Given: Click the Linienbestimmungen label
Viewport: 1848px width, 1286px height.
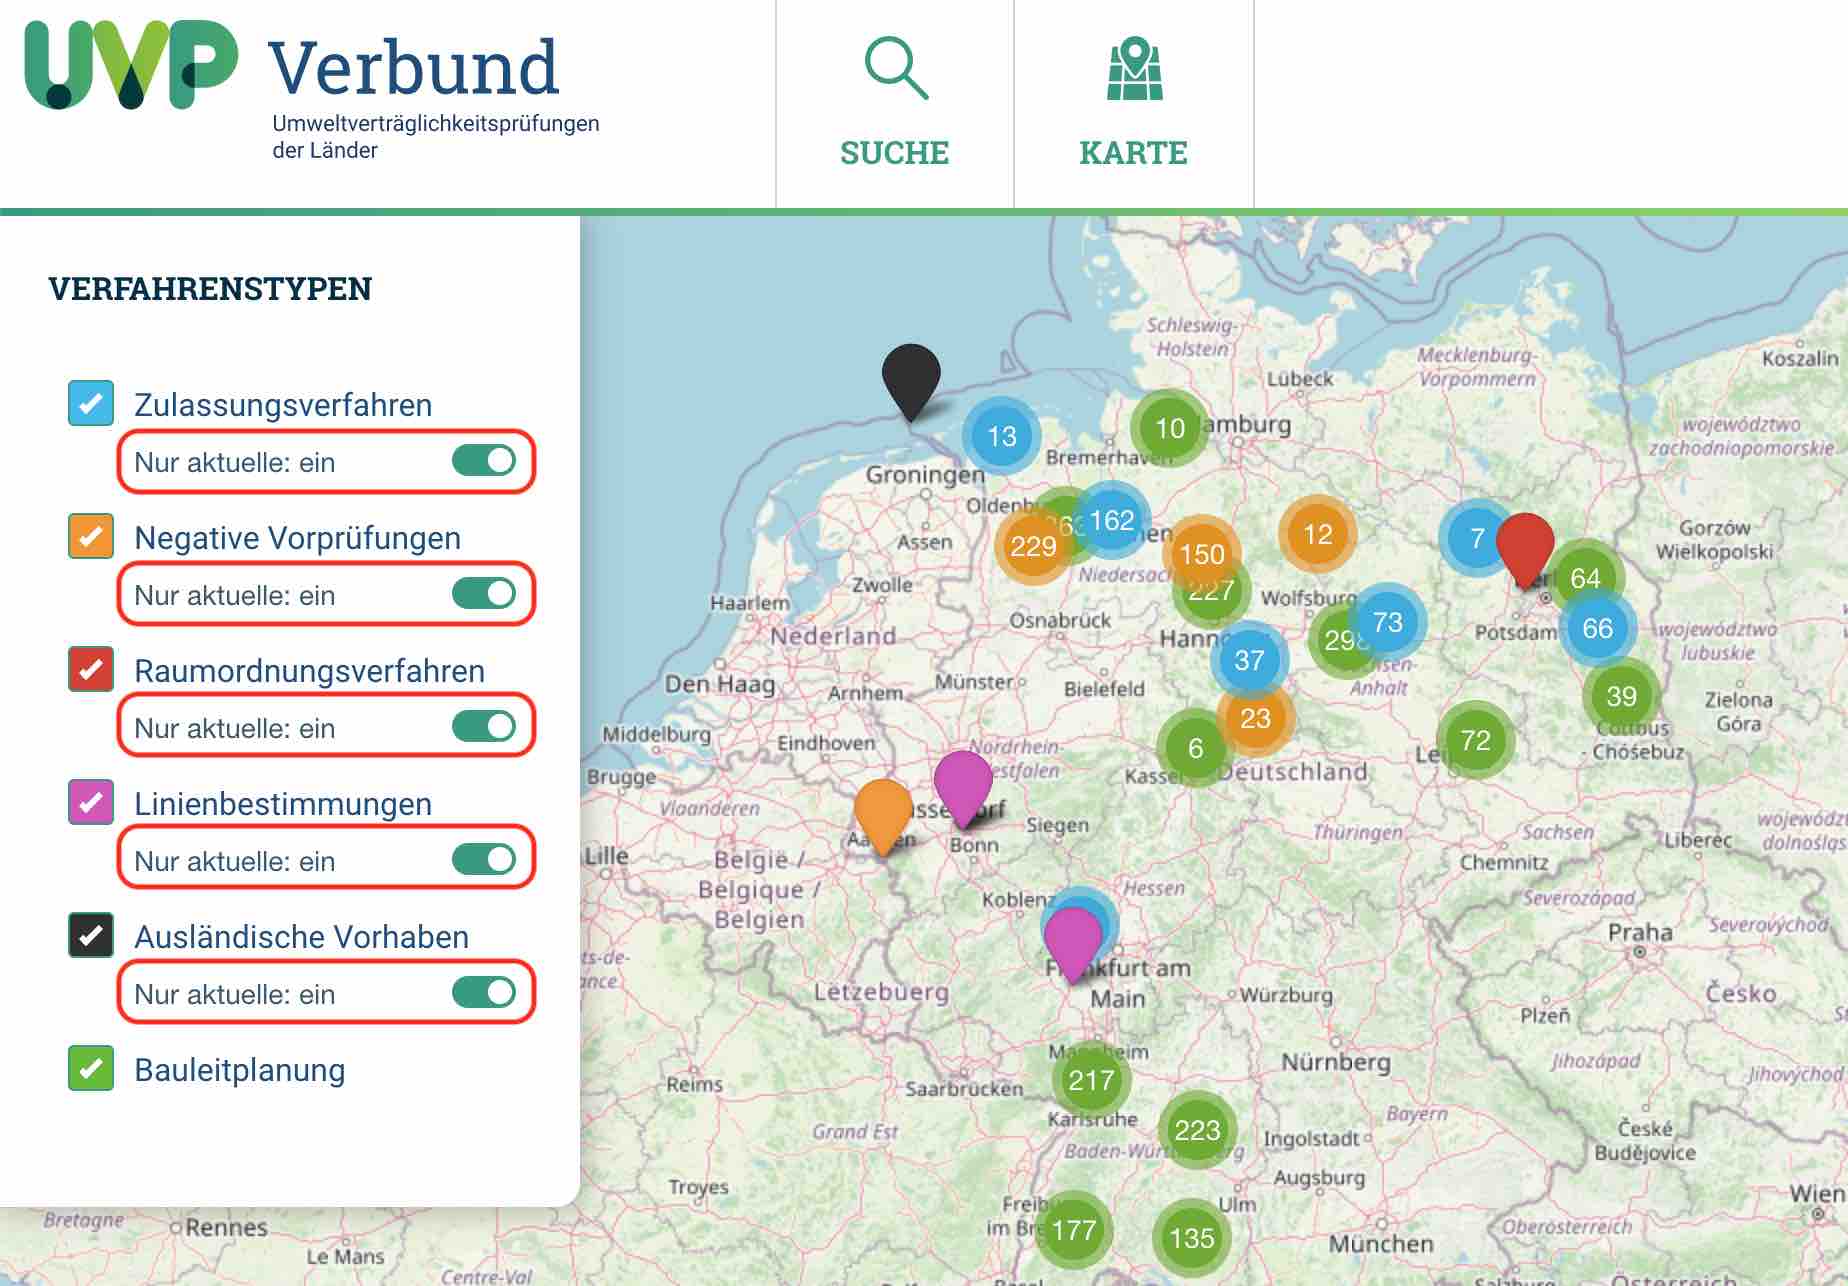Looking at the screenshot, I should click(283, 804).
